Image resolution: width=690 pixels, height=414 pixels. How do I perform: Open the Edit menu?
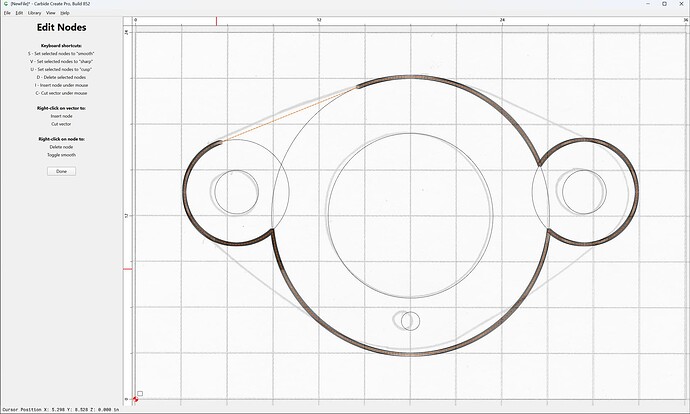point(19,13)
